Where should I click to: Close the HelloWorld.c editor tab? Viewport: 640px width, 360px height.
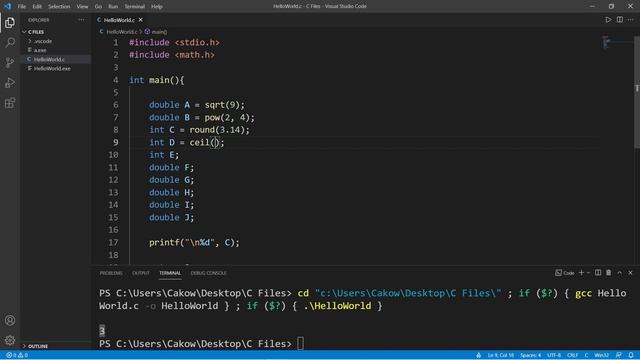[x=140, y=20]
